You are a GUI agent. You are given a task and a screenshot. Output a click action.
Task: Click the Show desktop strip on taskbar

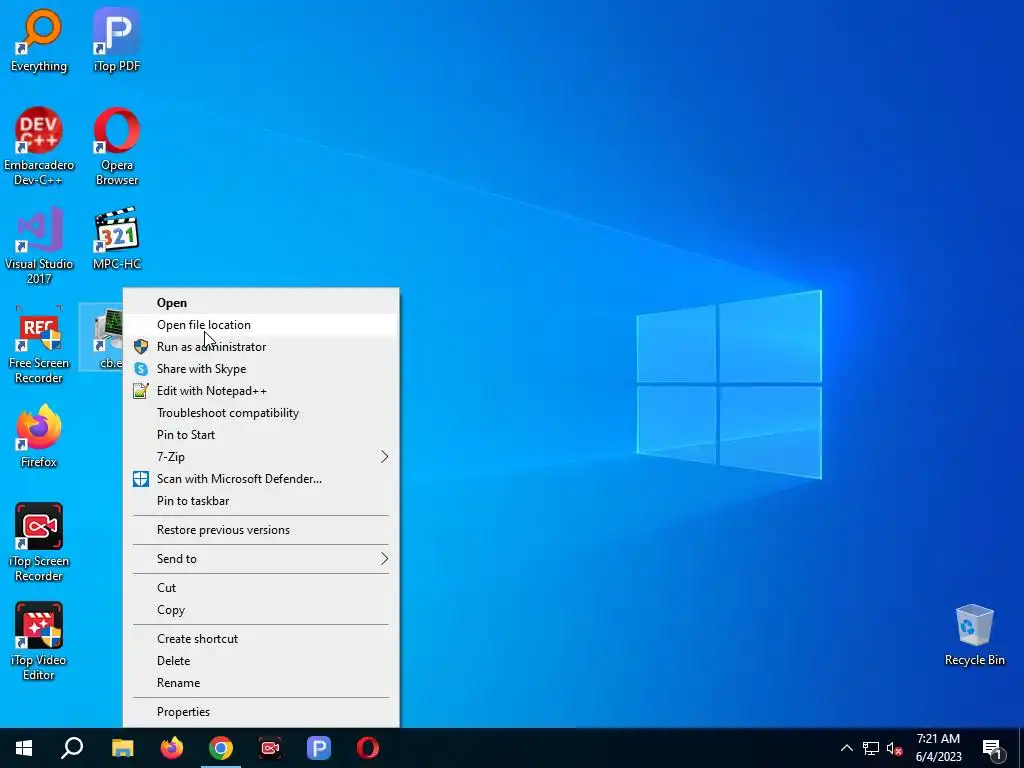click(x=1021, y=748)
